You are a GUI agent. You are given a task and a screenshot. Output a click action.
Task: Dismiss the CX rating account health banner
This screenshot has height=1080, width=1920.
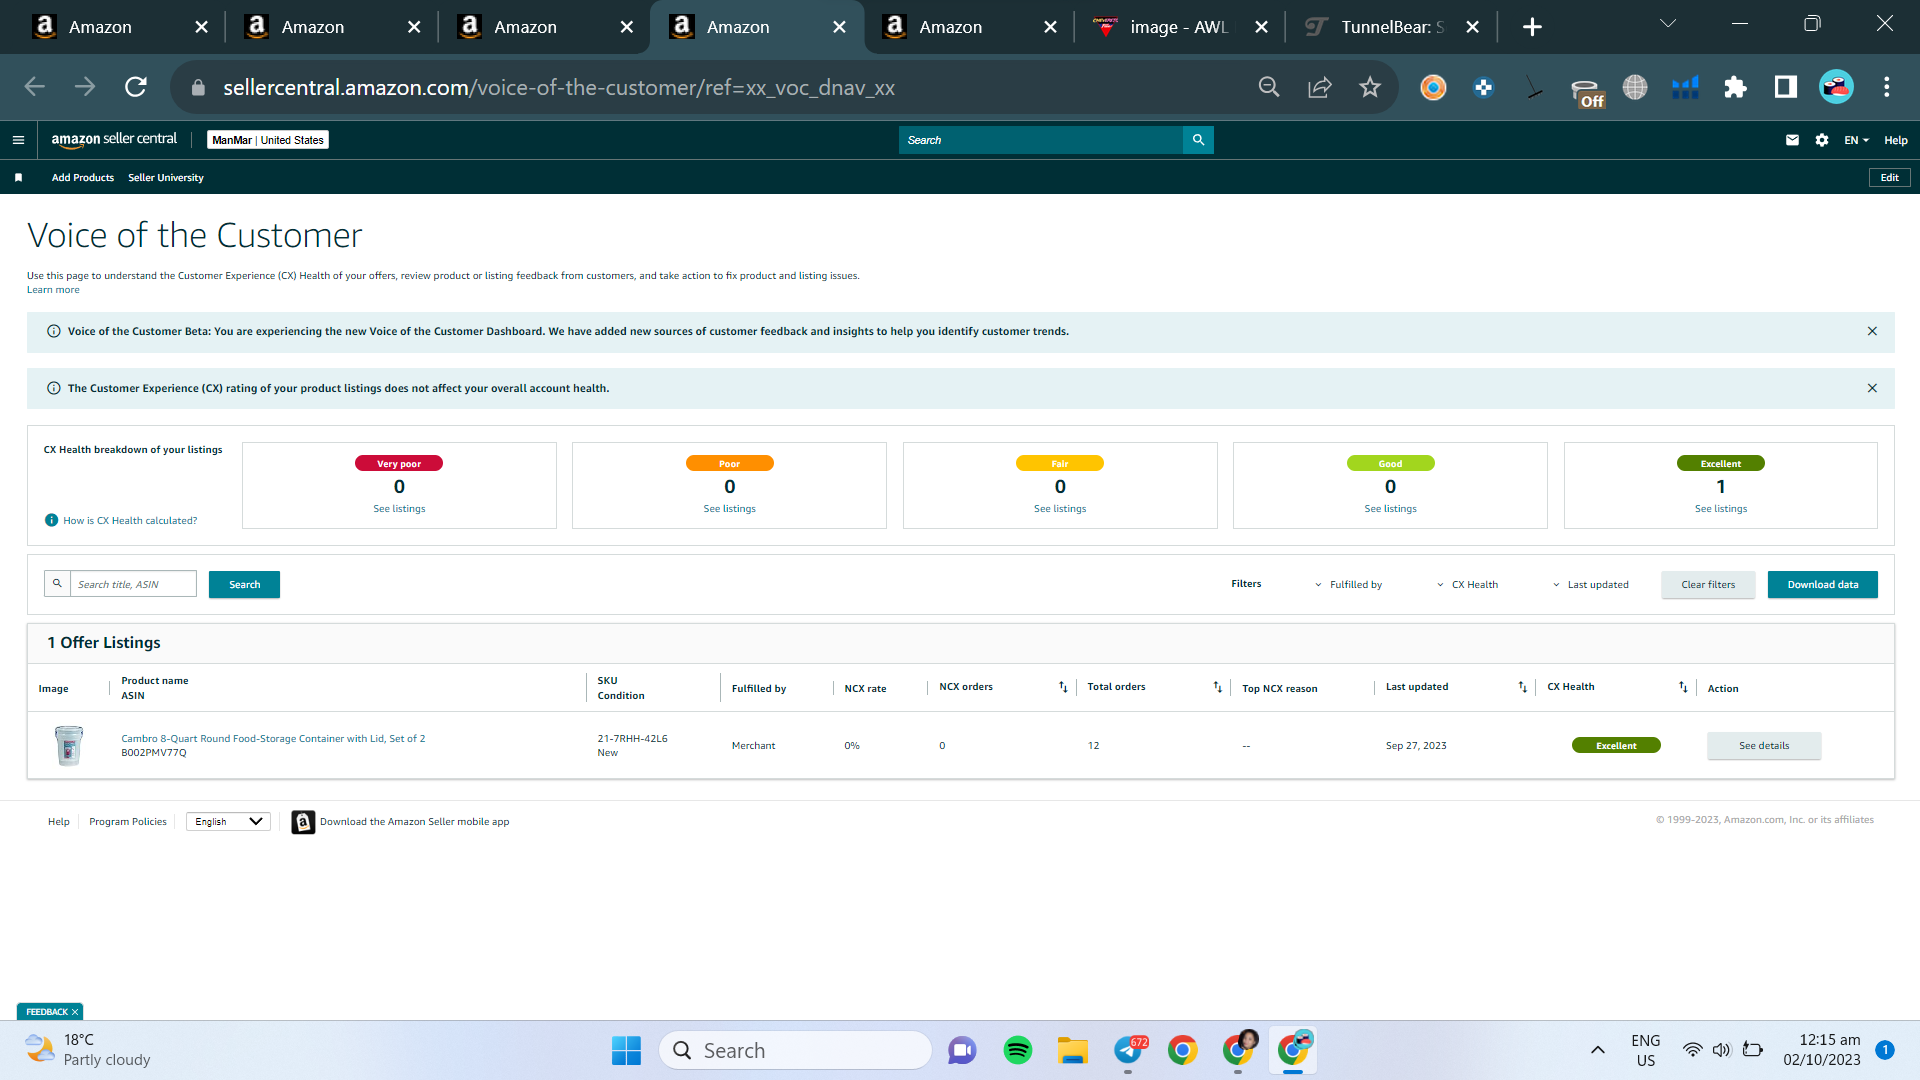[x=1872, y=388]
